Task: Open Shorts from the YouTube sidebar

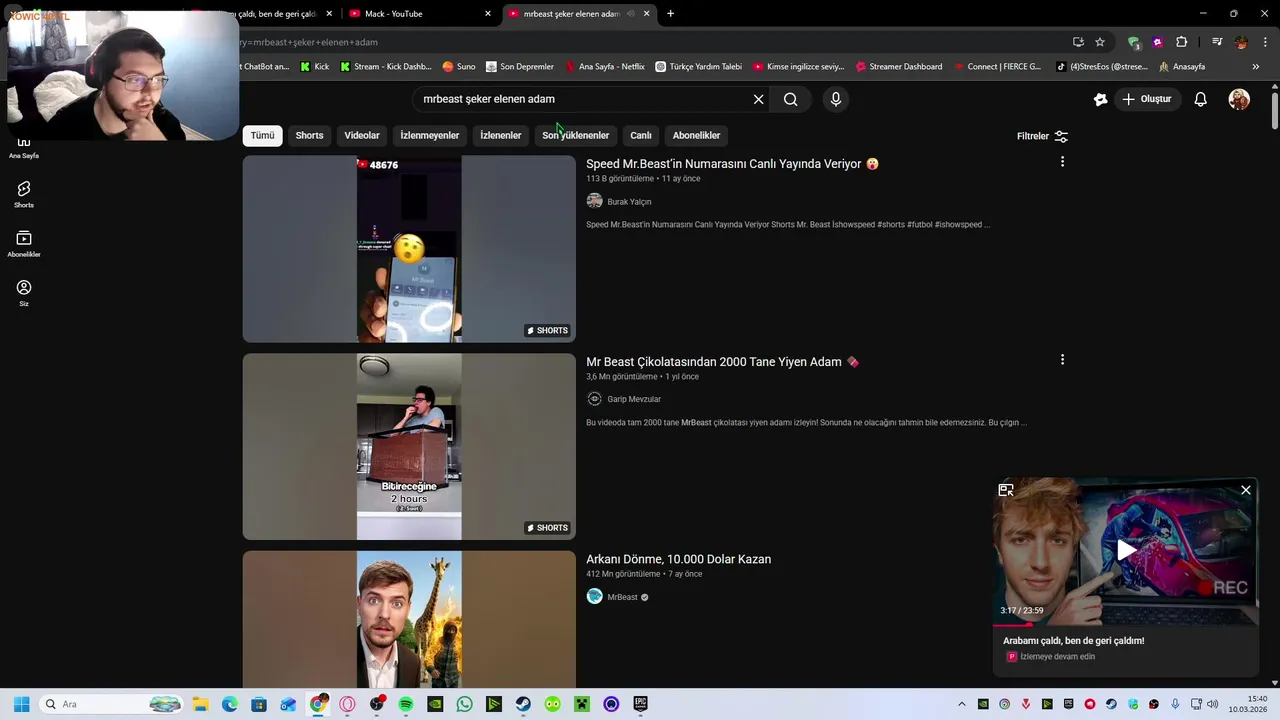Action: tap(24, 194)
